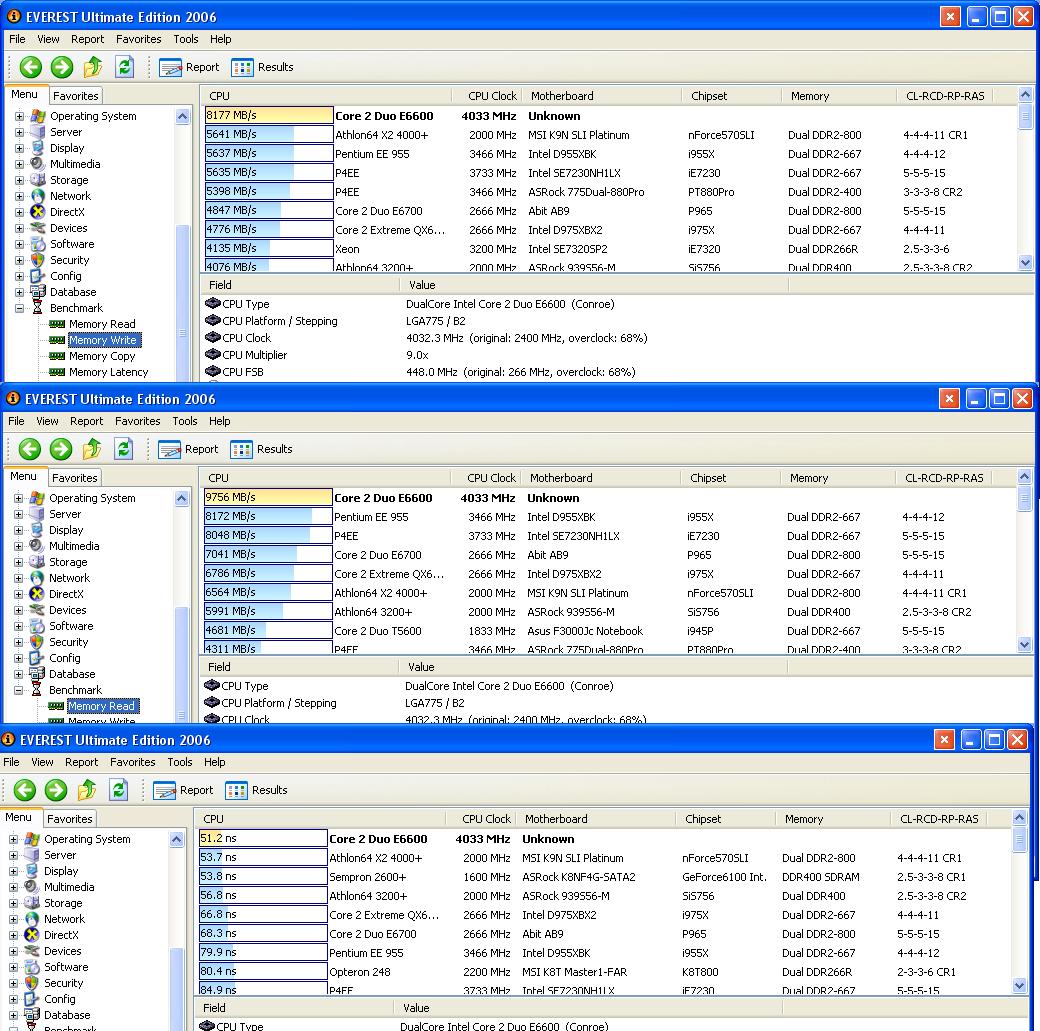Open the Report menu in bottom window
The image size is (1040, 1031).
tap(82, 762)
